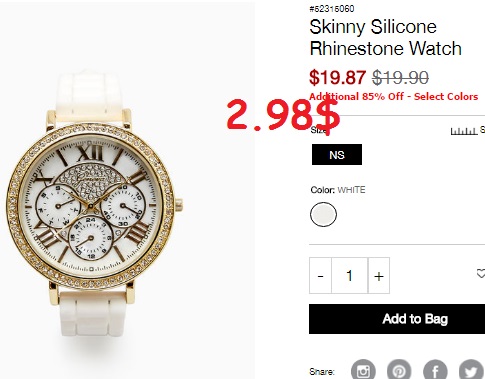Image resolution: width=485 pixels, height=379 pixels.
Task: Click the crossed-out $19.90 original price
Action: (400, 78)
